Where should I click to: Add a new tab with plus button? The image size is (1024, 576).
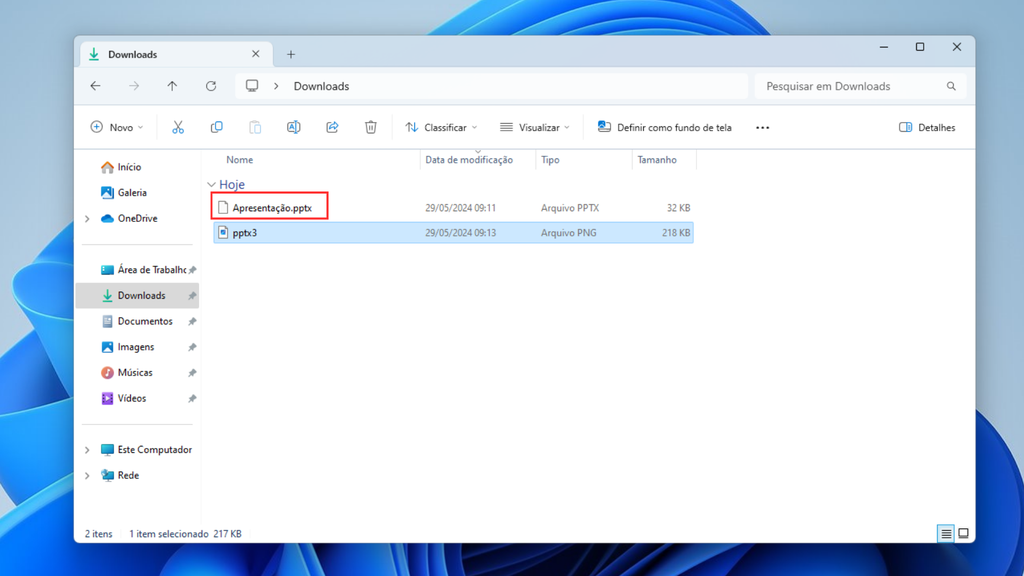pos(291,54)
